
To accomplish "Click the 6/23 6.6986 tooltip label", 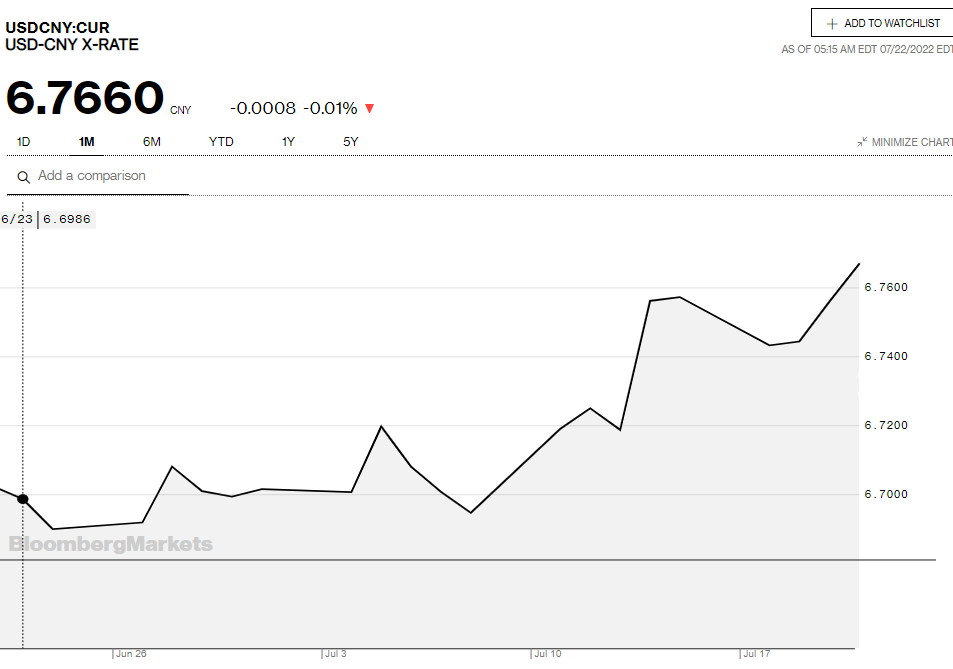I will [x=48, y=219].
